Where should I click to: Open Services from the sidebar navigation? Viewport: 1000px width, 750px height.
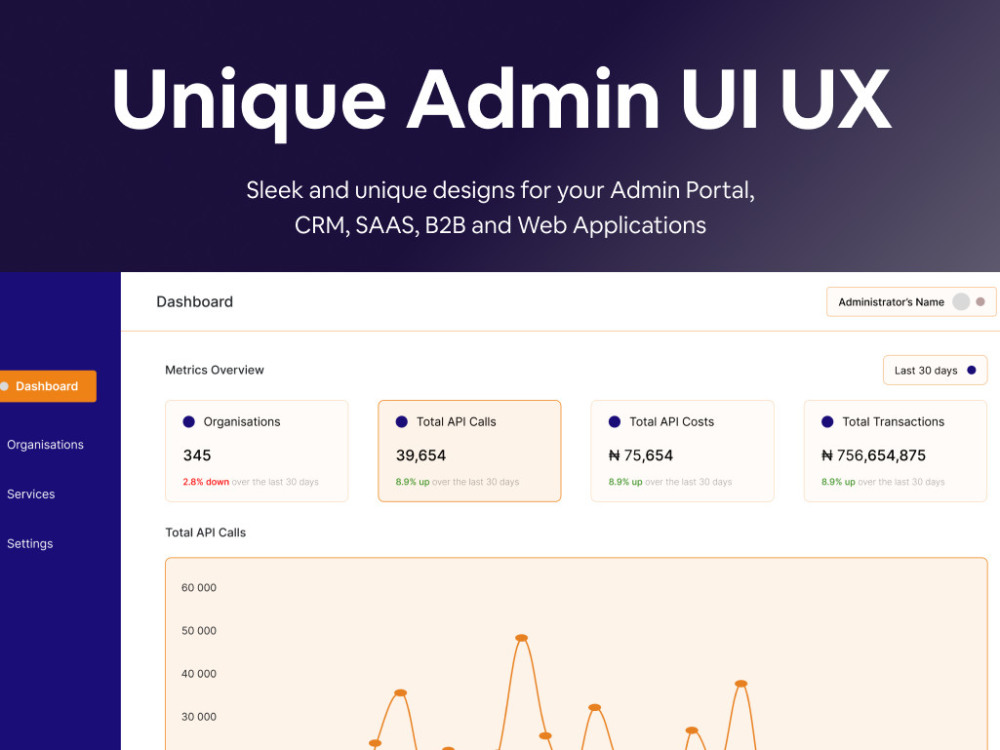tap(31, 494)
